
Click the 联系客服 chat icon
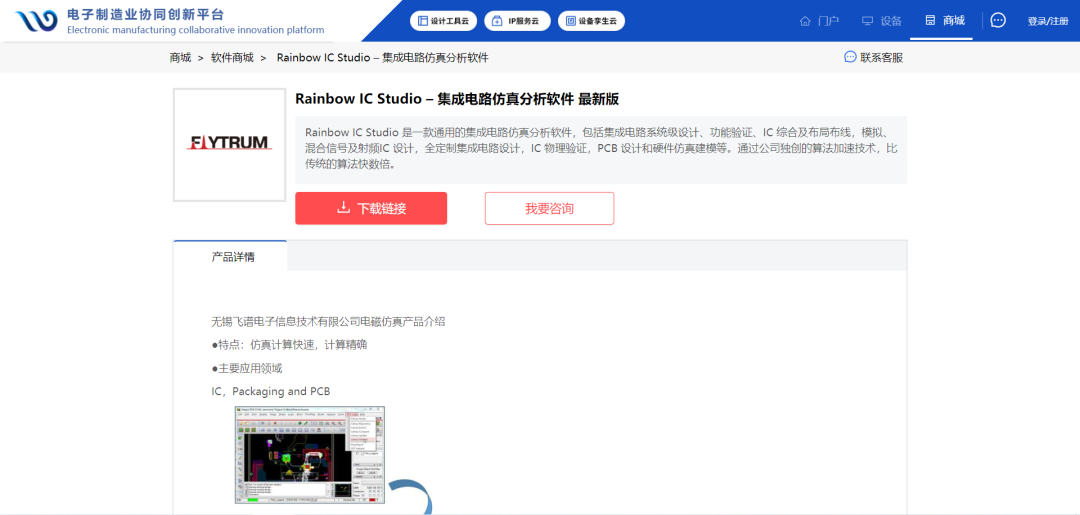coord(850,57)
